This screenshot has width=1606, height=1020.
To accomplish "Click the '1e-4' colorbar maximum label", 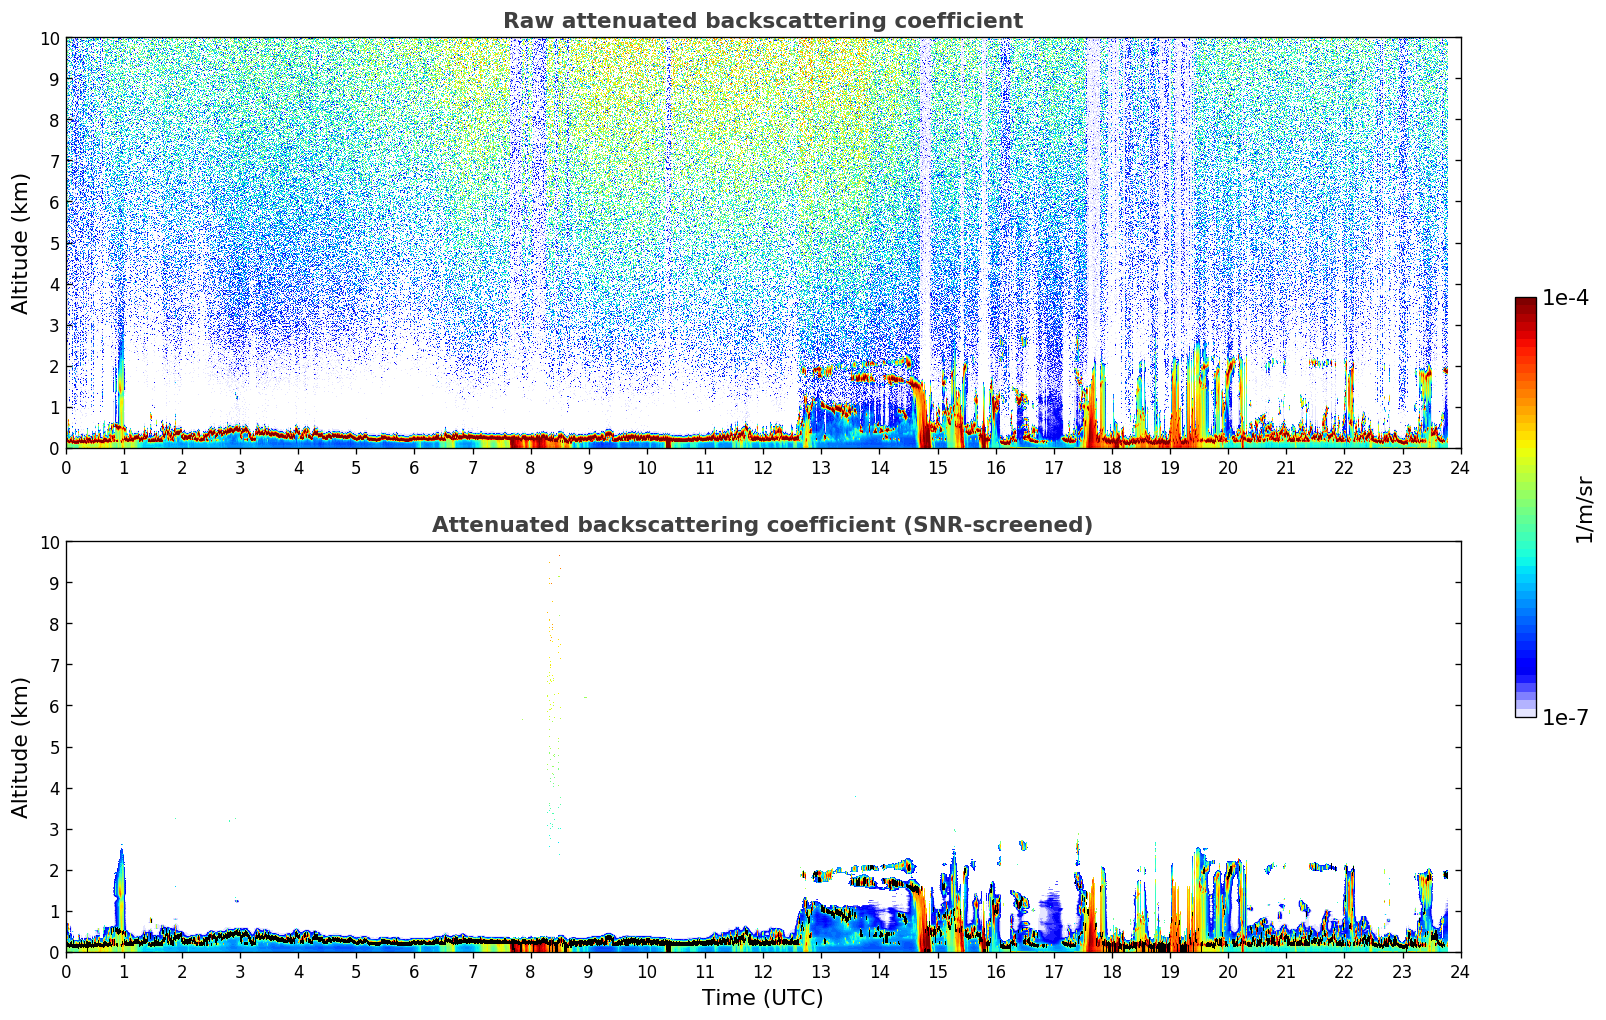I will coord(1565,298).
